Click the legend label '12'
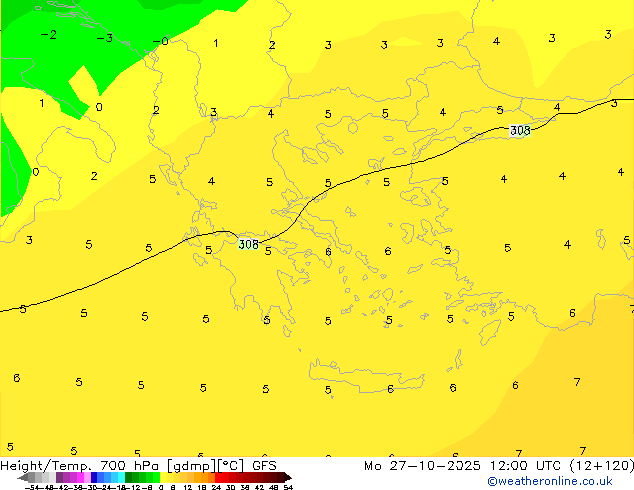 click(188, 487)
